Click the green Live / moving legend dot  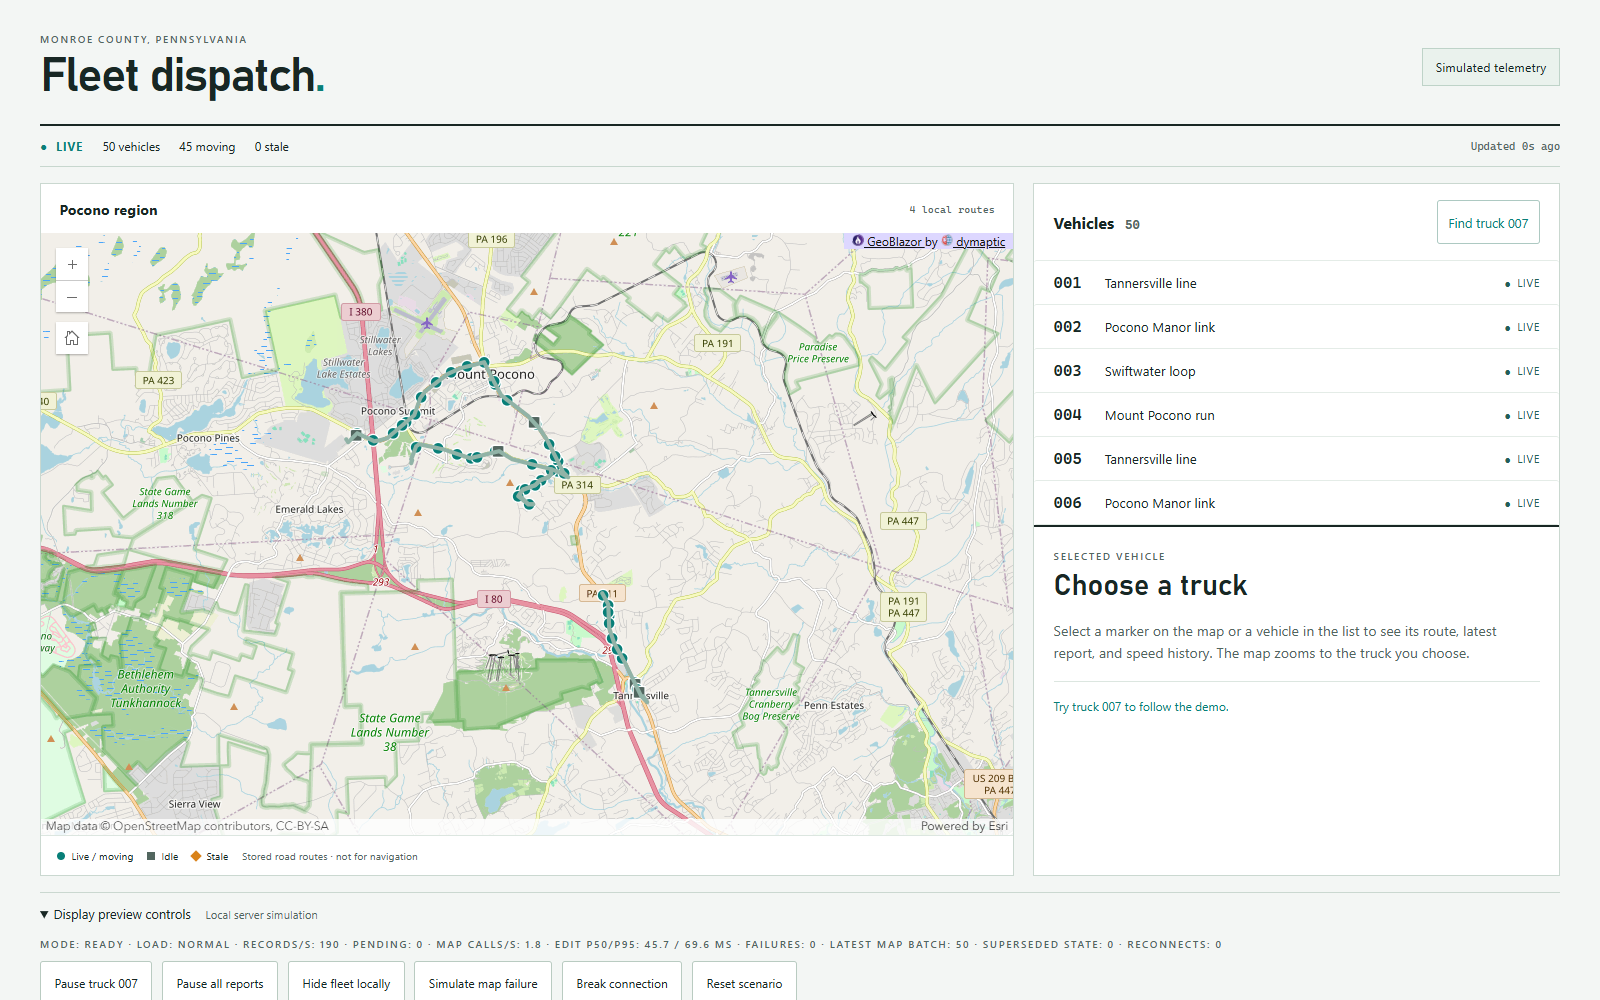click(61, 857)
